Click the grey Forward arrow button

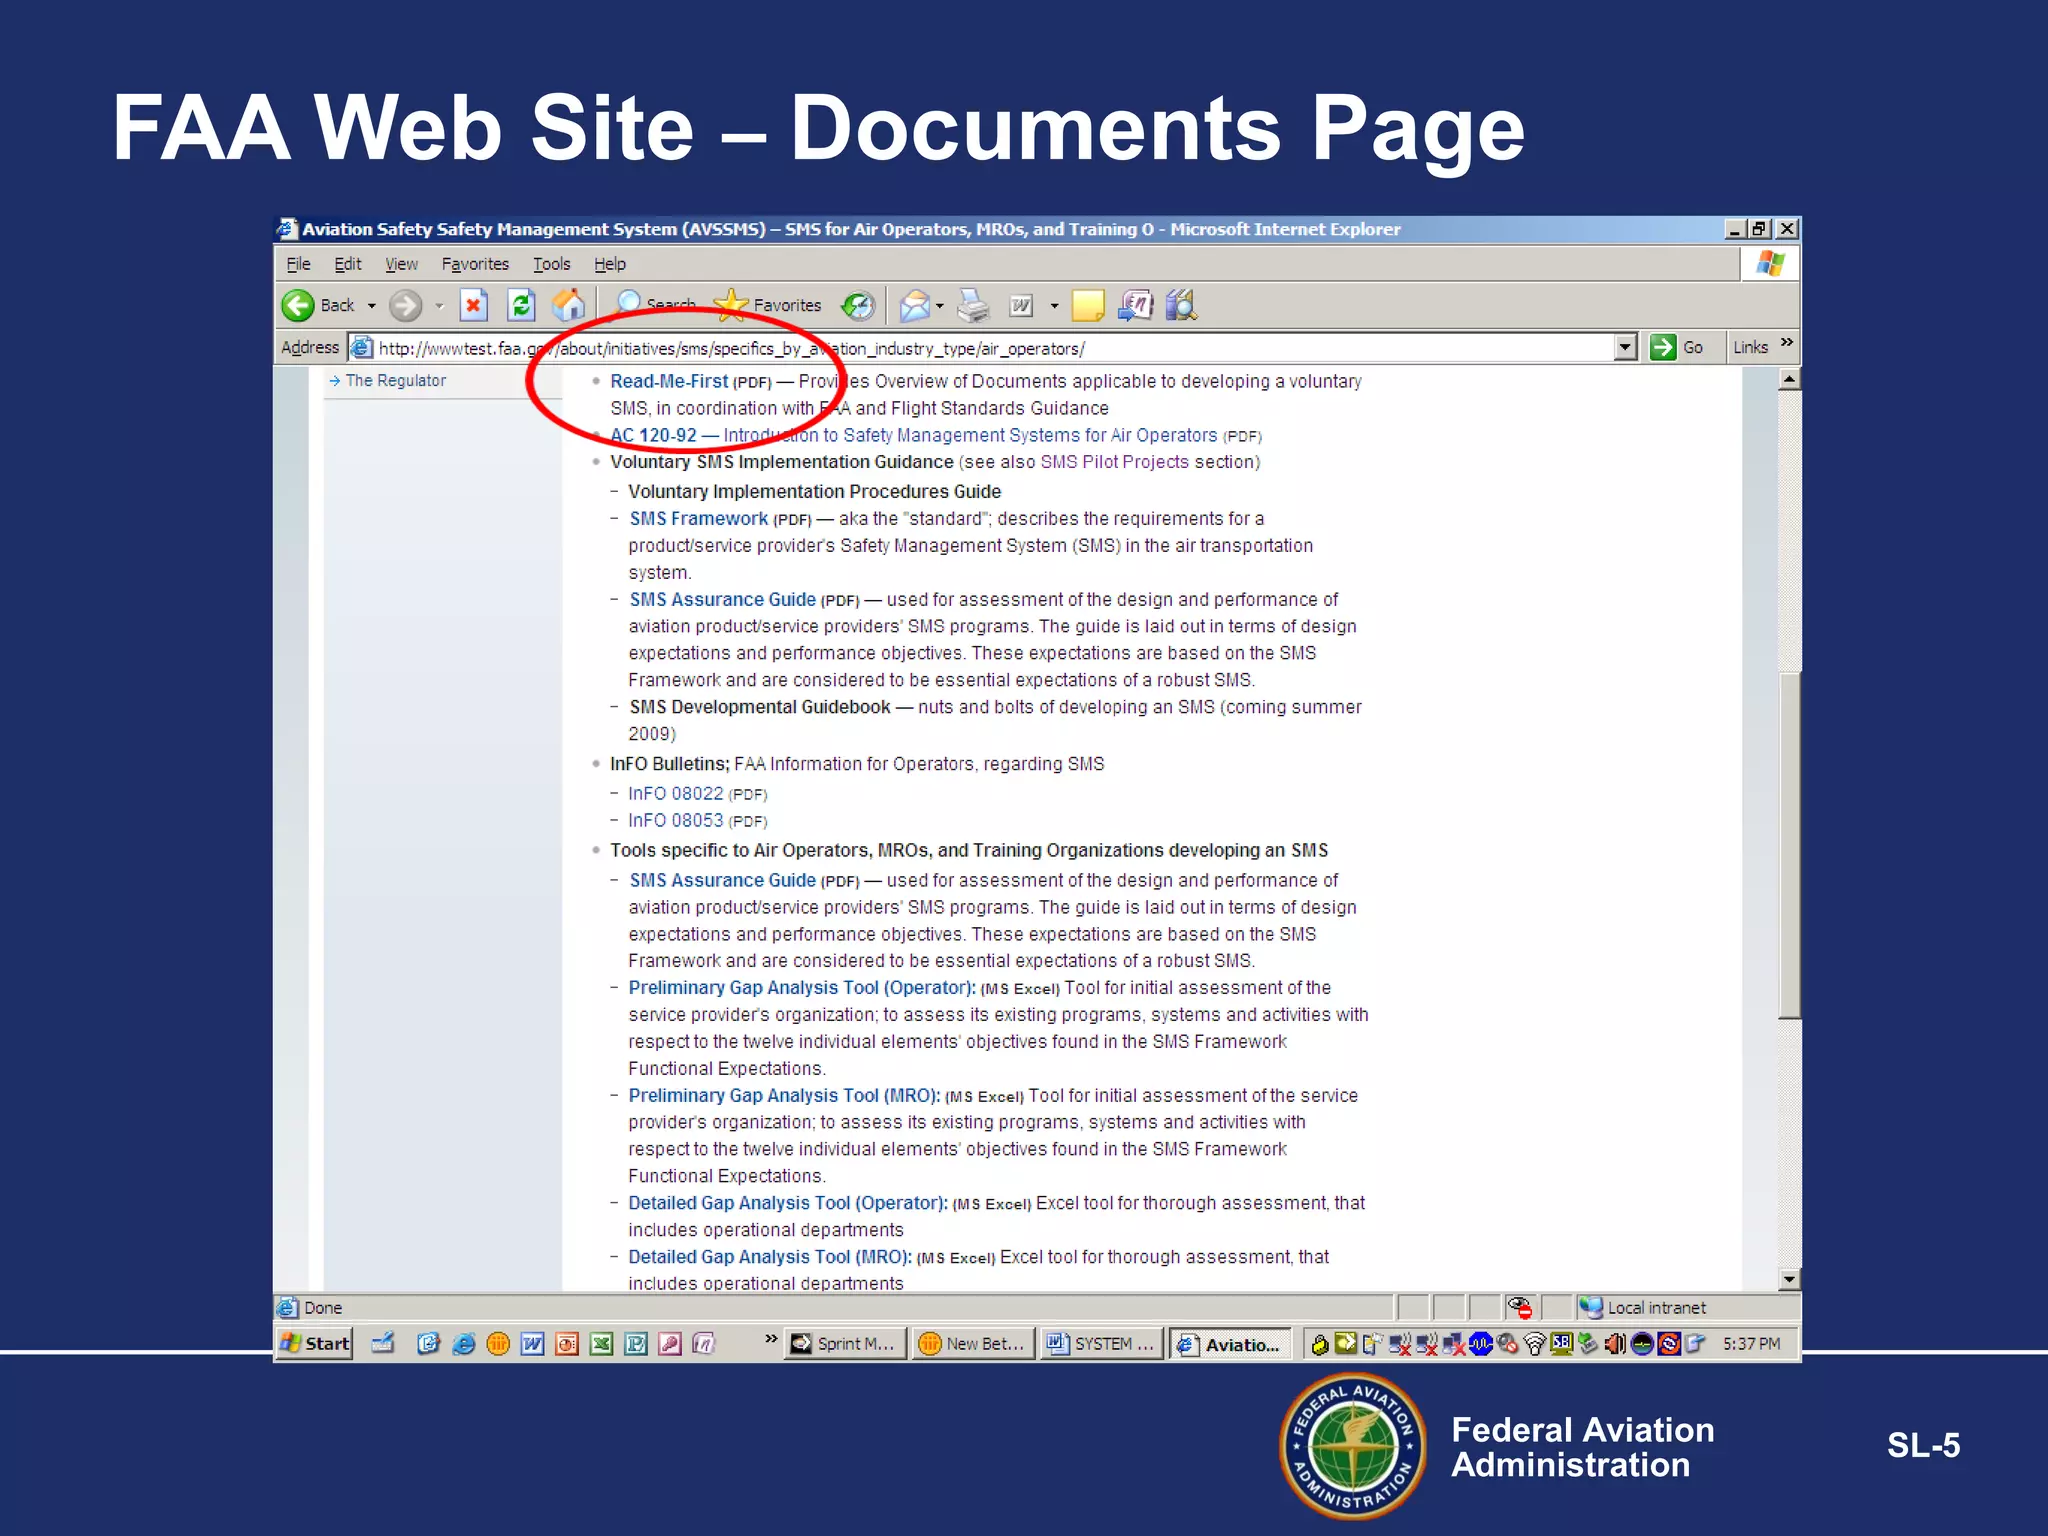tap(405, 305)
